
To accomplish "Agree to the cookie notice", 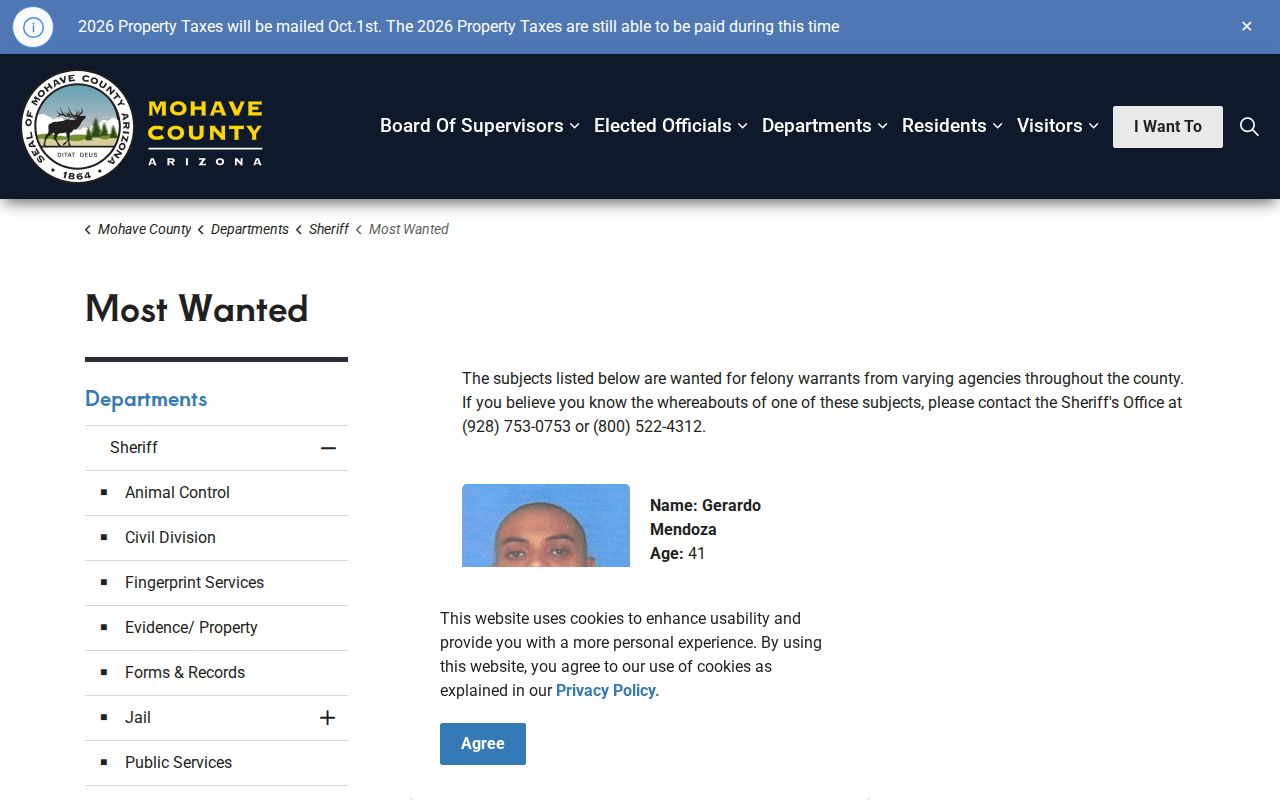I will click(483, 744).
